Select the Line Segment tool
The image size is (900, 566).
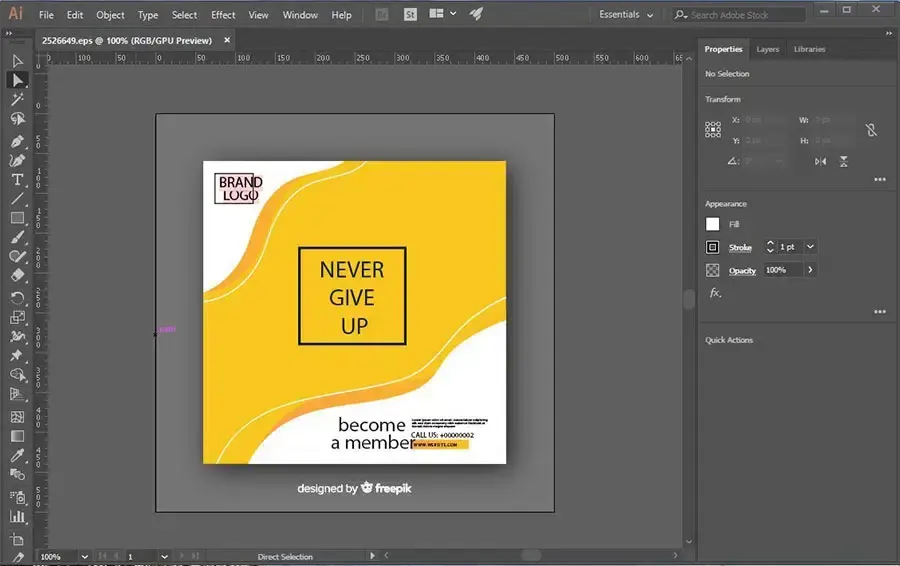tap(17, 199)
